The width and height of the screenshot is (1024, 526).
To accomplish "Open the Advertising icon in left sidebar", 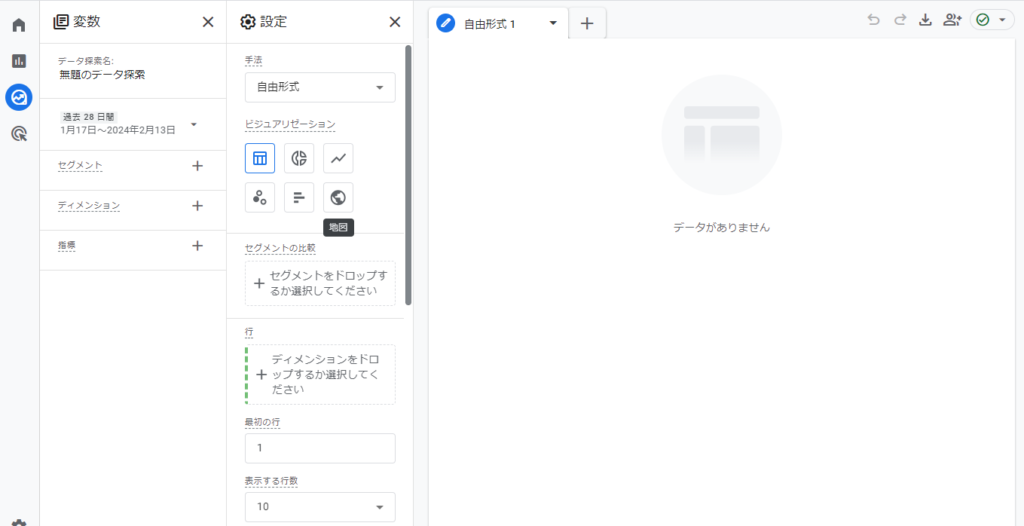I will tap(19, 133).
